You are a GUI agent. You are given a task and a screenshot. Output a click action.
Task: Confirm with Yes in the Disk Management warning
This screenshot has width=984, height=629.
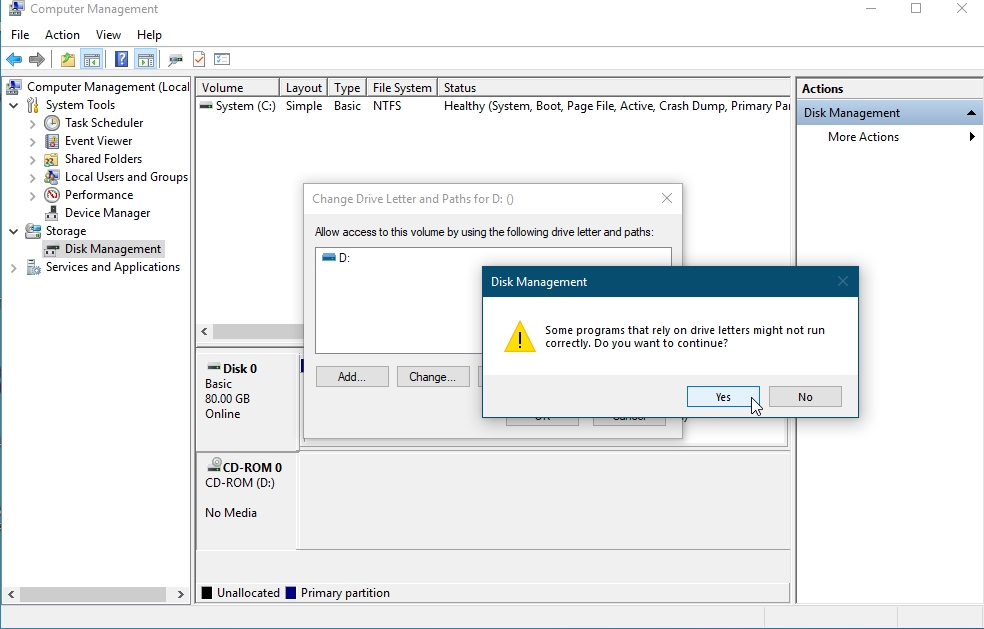click(x=723, y=397)
